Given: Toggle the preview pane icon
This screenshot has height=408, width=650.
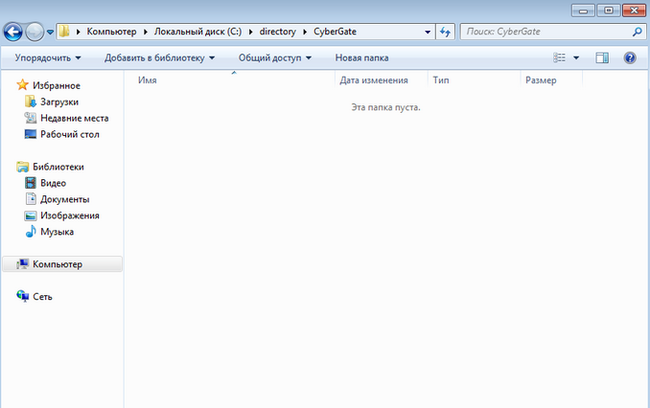Looking at the screenshot, I should point(602,58).
